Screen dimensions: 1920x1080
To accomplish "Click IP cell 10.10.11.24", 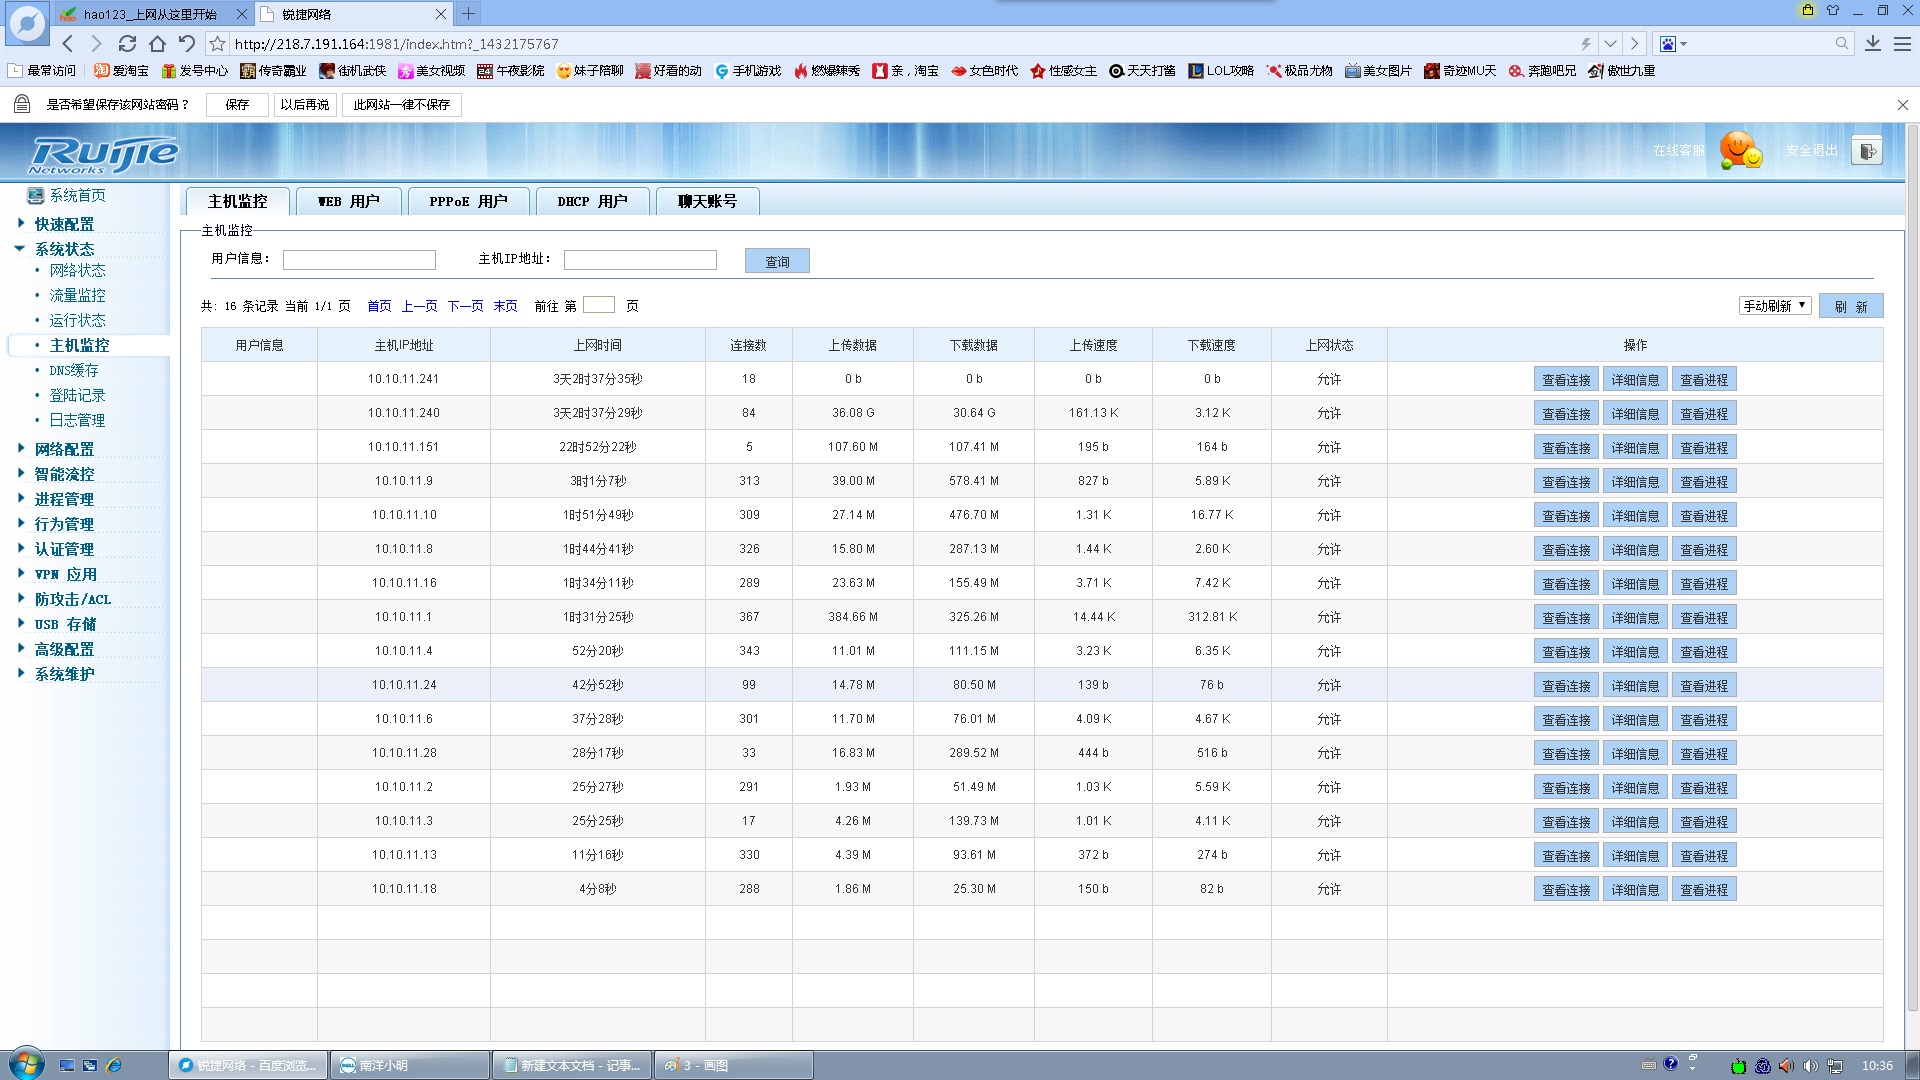I will coord(404,685).
